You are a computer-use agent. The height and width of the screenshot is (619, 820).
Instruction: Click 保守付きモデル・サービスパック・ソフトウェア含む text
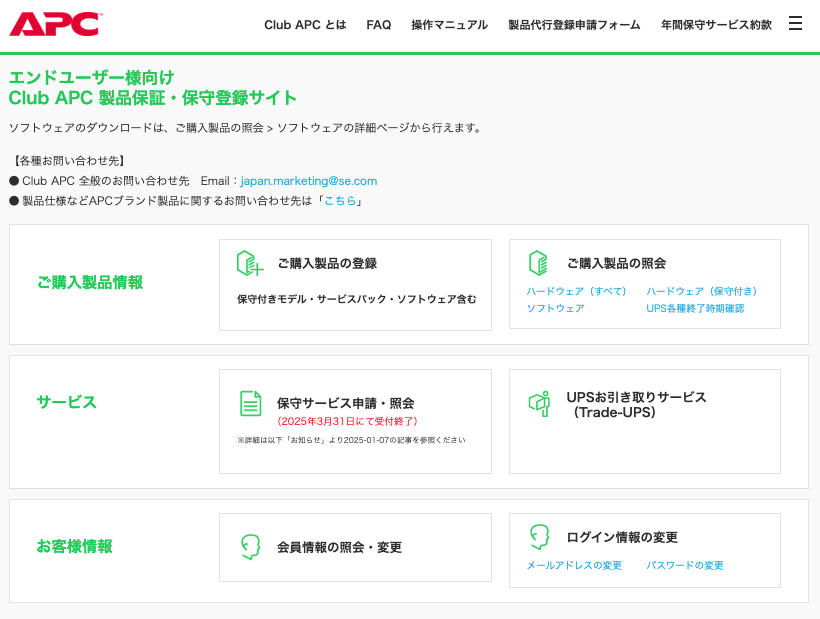click(x=357, y=299)
